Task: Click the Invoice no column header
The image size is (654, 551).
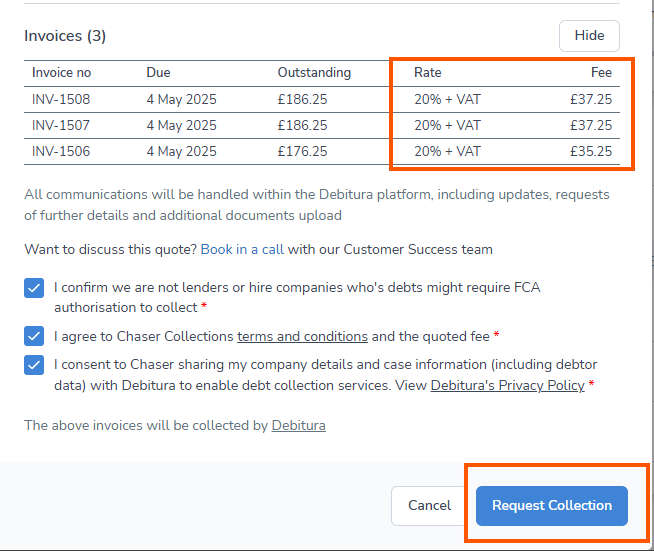Action: pyautogui.click(x=61, y=72)
